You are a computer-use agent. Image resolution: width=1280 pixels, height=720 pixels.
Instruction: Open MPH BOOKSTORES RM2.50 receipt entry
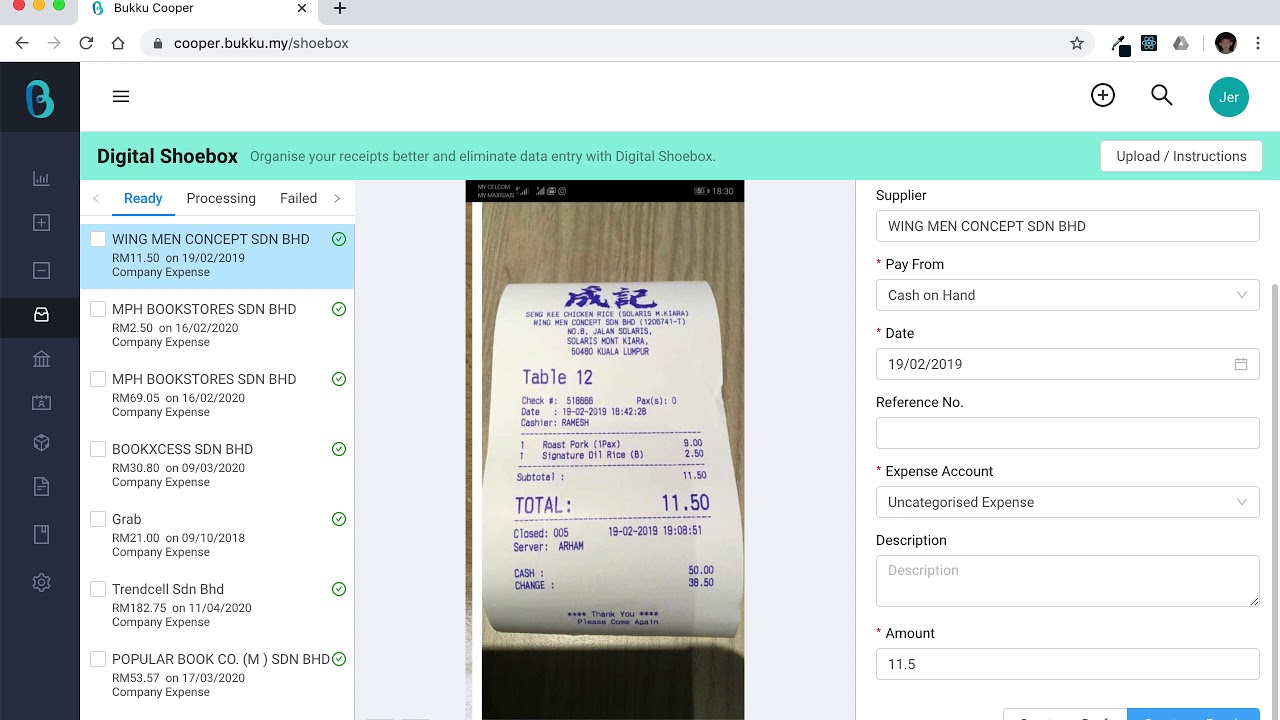click(217, 325)
